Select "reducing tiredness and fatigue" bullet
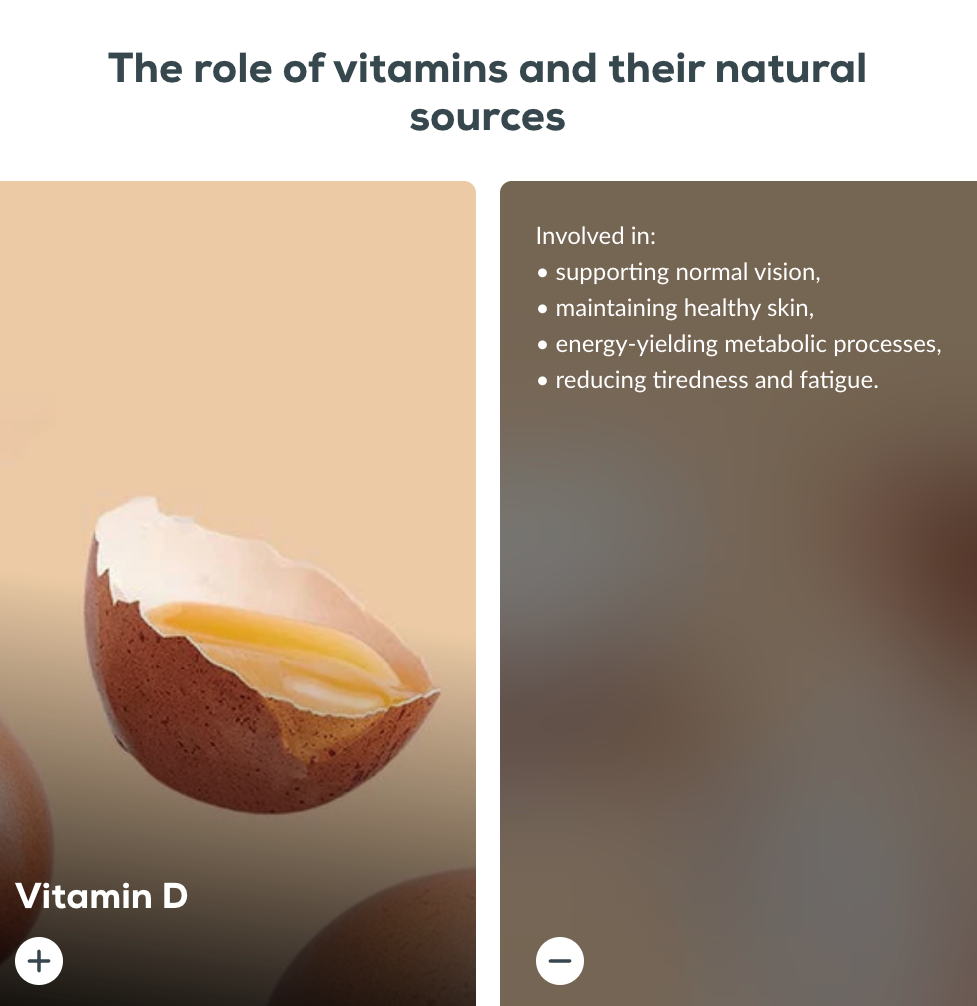This screenshot has width=977, height=1006. pos(708,380)
